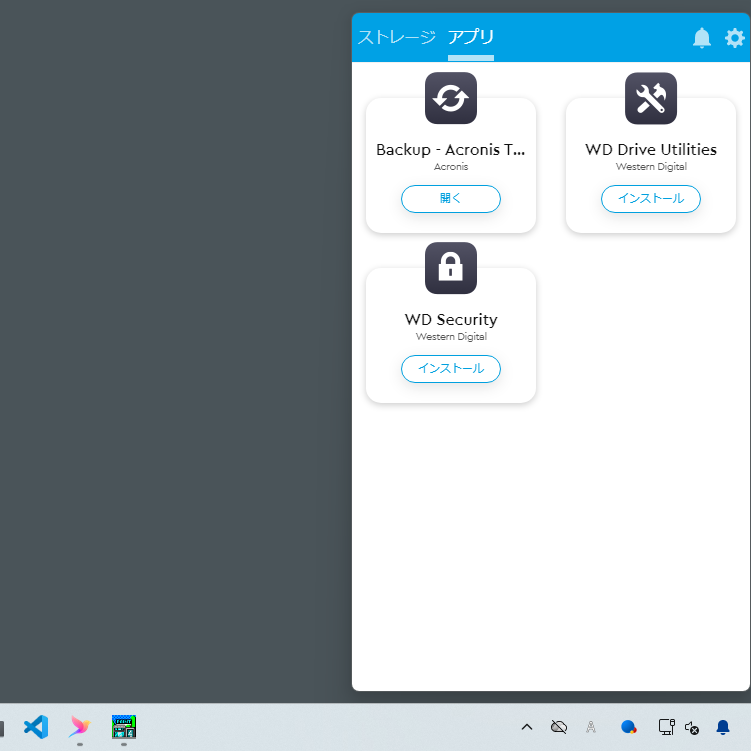Open settings gear in WD panel header
This screenshot has width=751, height=751.
735,38
